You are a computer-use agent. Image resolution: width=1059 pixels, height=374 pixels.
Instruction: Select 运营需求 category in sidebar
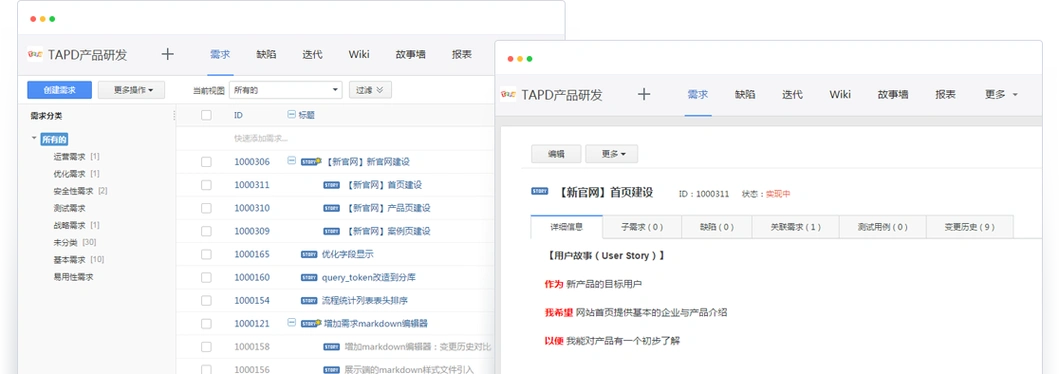[x=69, y=157]
